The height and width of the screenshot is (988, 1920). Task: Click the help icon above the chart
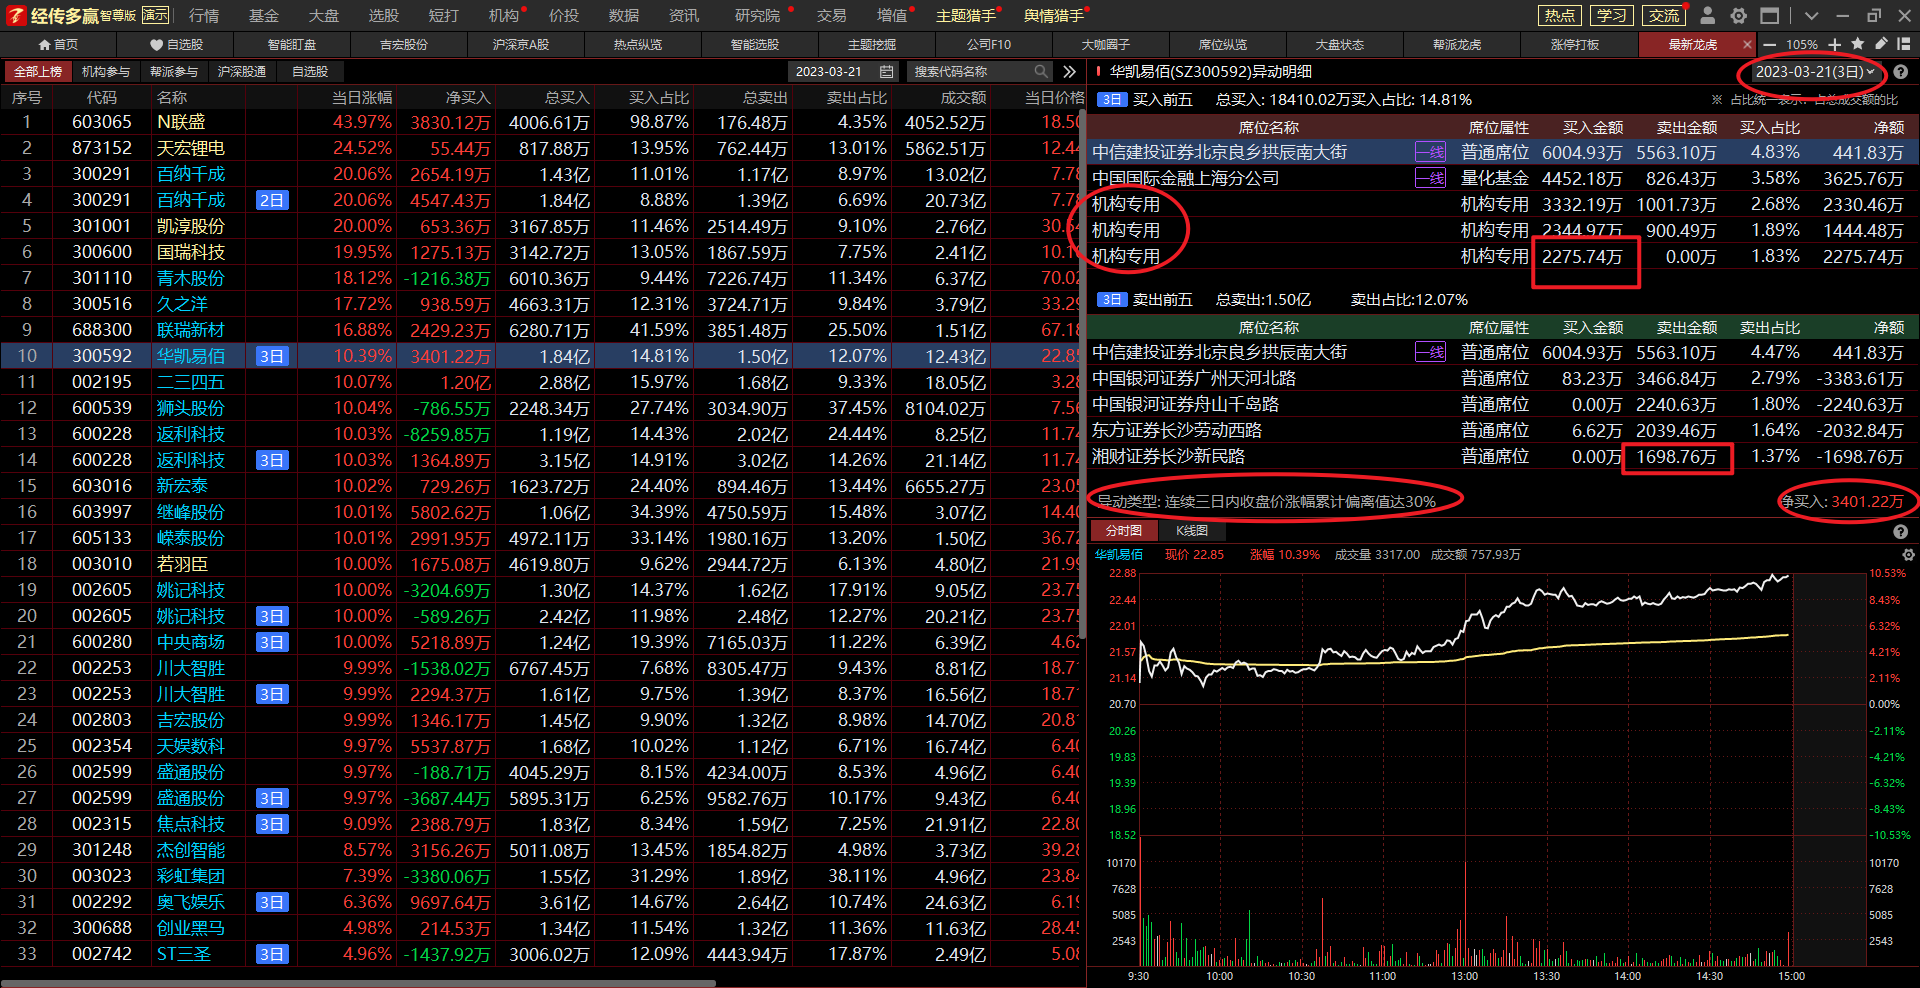coord(1900,532)
